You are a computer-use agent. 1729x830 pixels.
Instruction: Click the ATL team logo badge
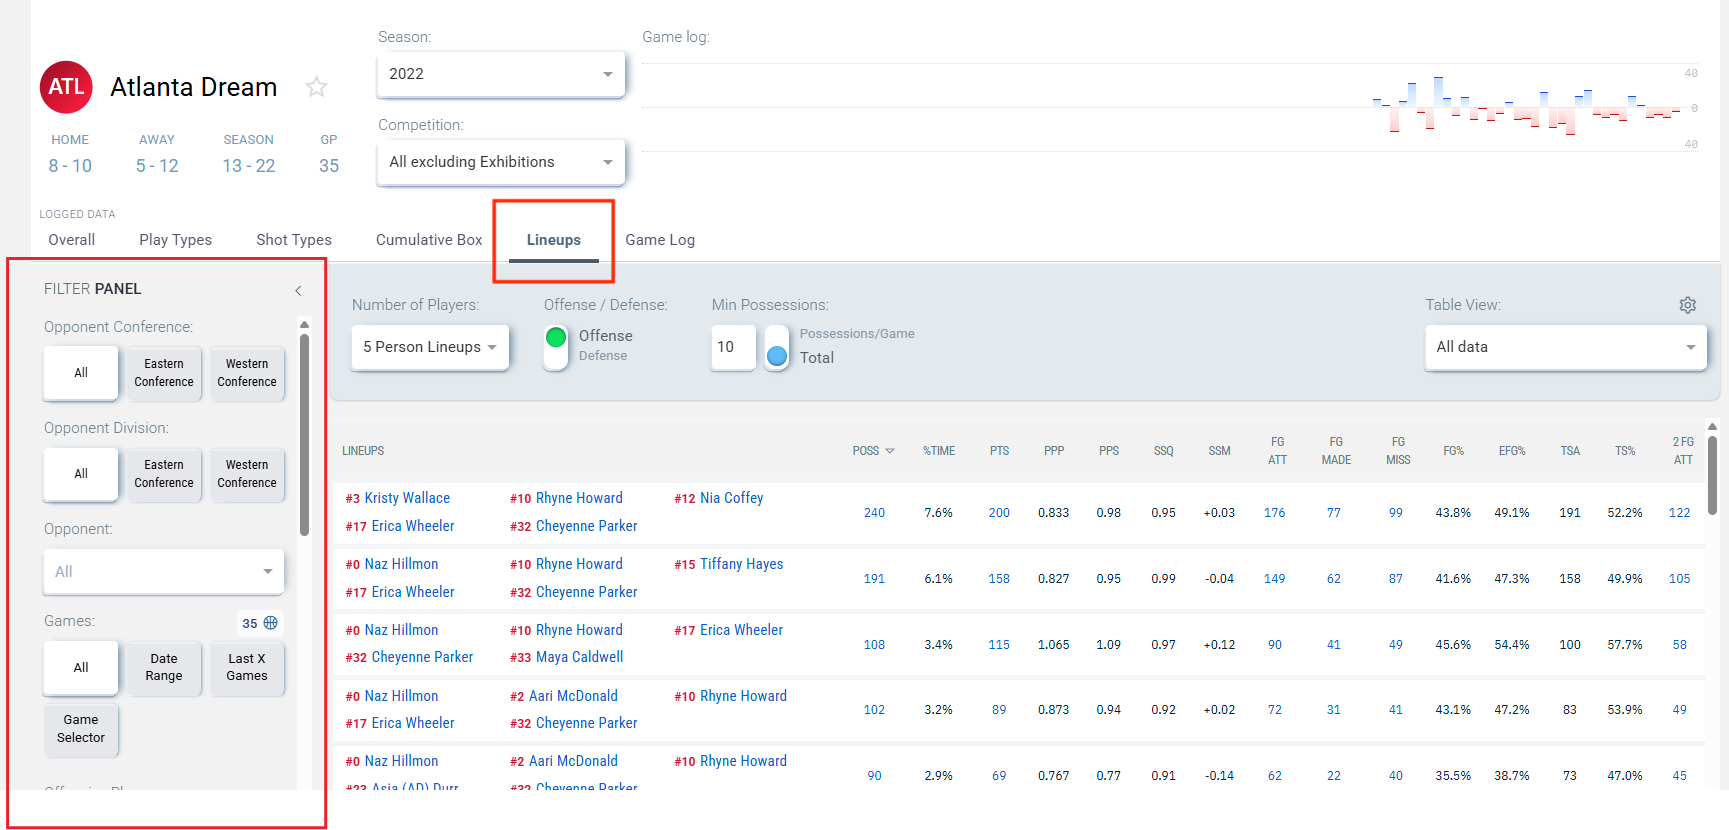pyautogui.click(x=66, y=87)
